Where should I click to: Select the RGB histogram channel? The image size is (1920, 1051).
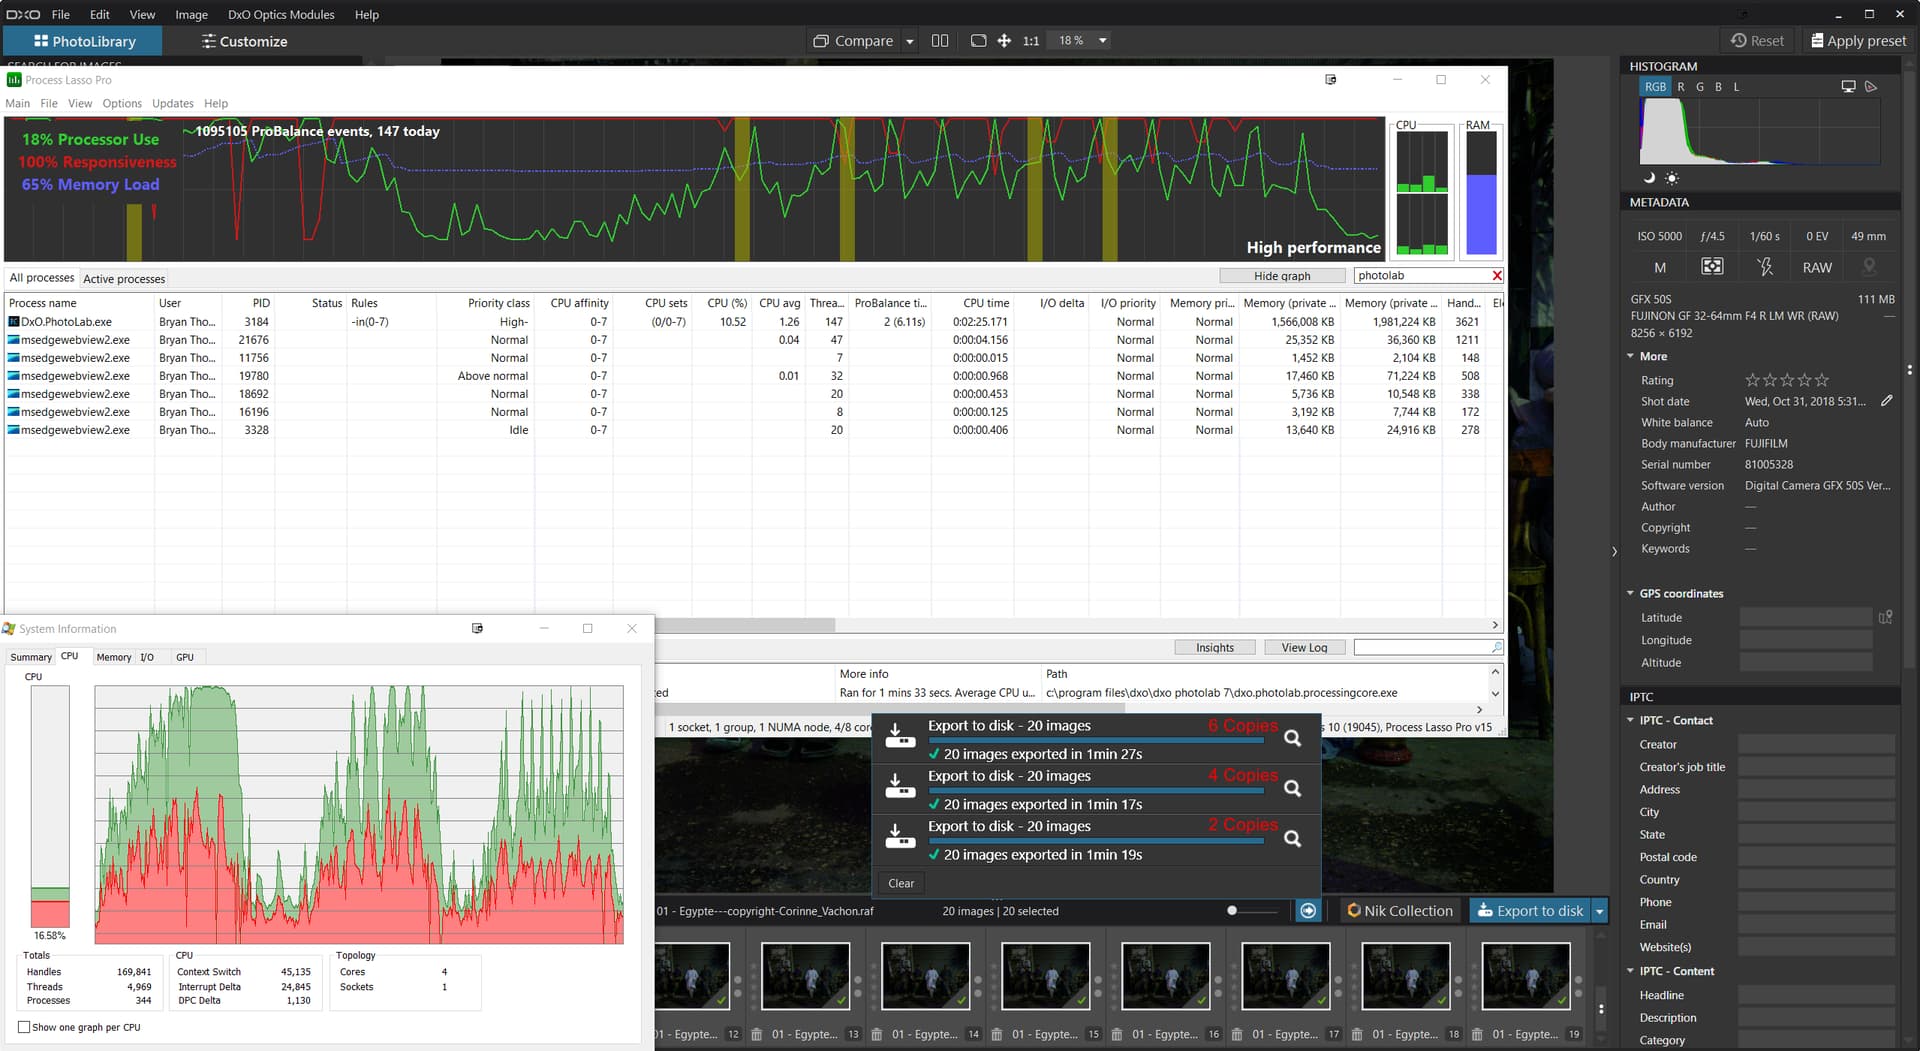pyautogui.click(x=1655, y=87)
